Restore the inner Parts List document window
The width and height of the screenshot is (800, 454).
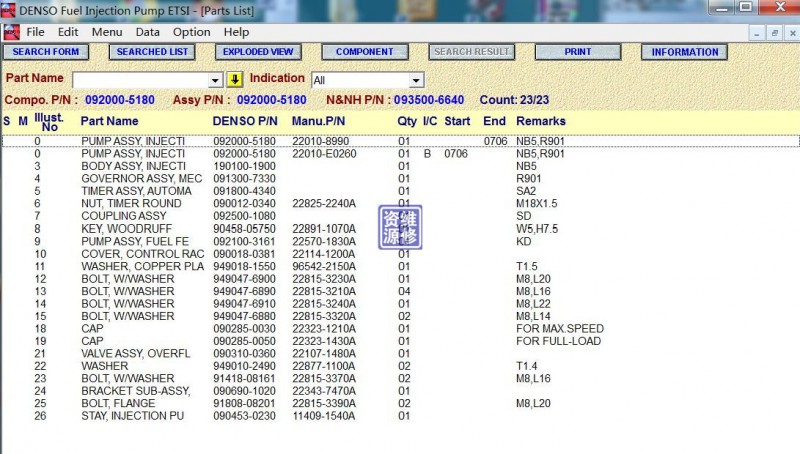774,34
